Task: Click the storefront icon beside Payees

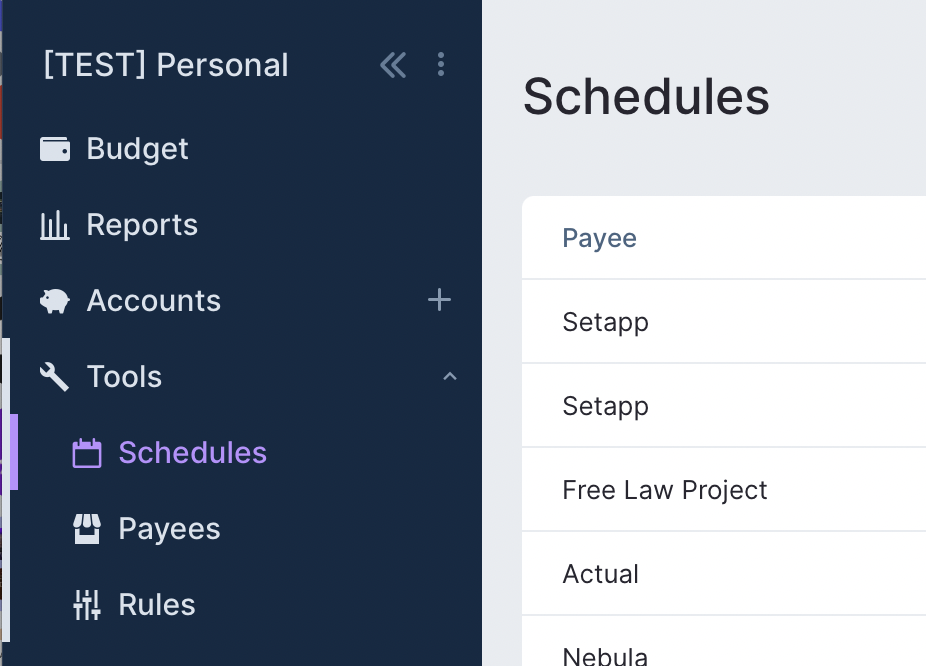Action: [87, 529]
